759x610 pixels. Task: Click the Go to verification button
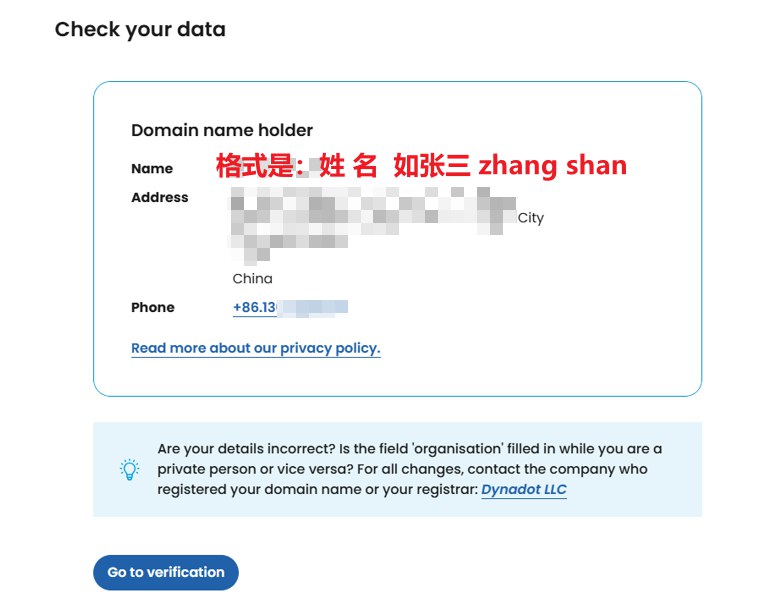(x=166, y=572)
